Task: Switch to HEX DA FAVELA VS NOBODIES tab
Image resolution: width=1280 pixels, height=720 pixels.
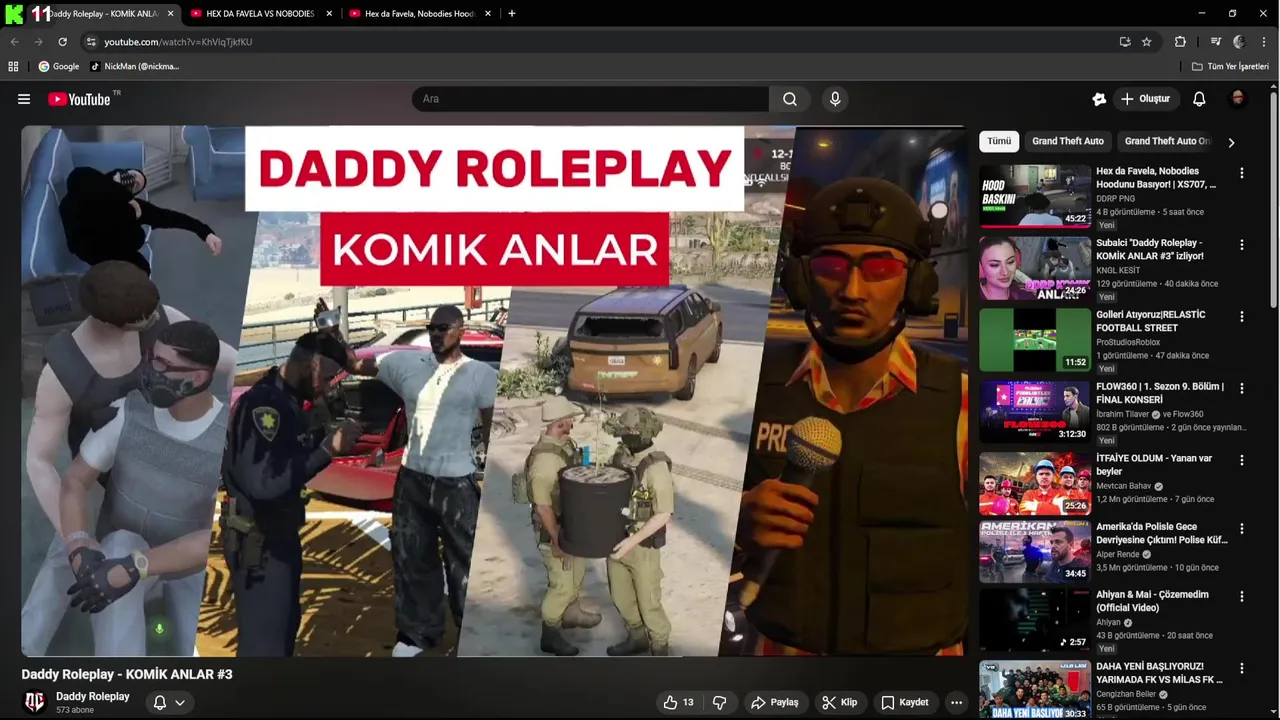Action: click(x=260, y=14)
